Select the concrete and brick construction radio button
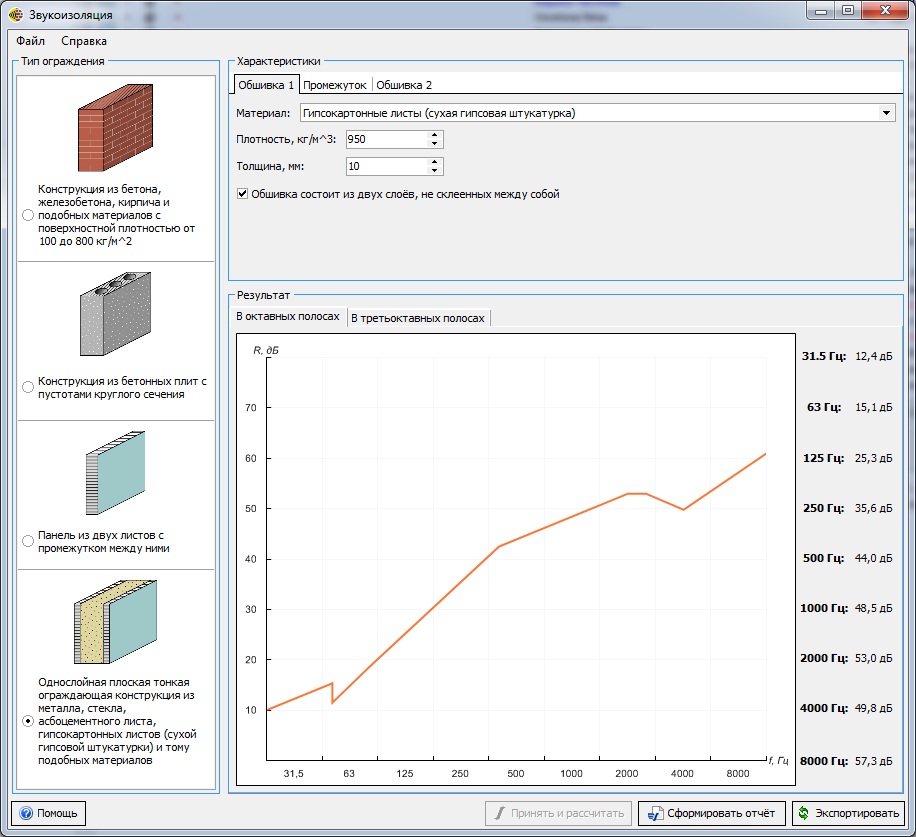The height and width of the screenshot is (837, 916). click(28, 214)
